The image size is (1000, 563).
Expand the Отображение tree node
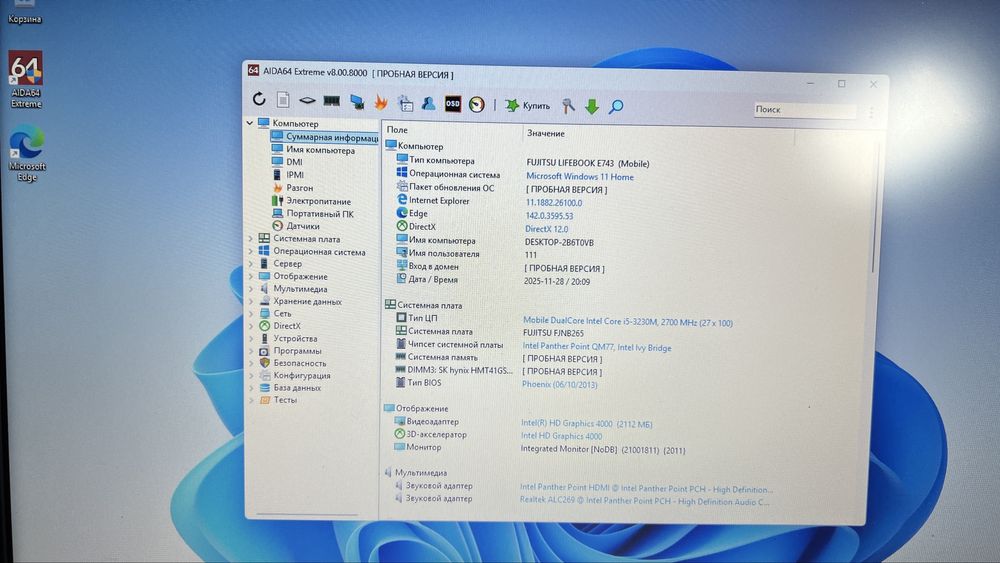(x=251, y=276)
